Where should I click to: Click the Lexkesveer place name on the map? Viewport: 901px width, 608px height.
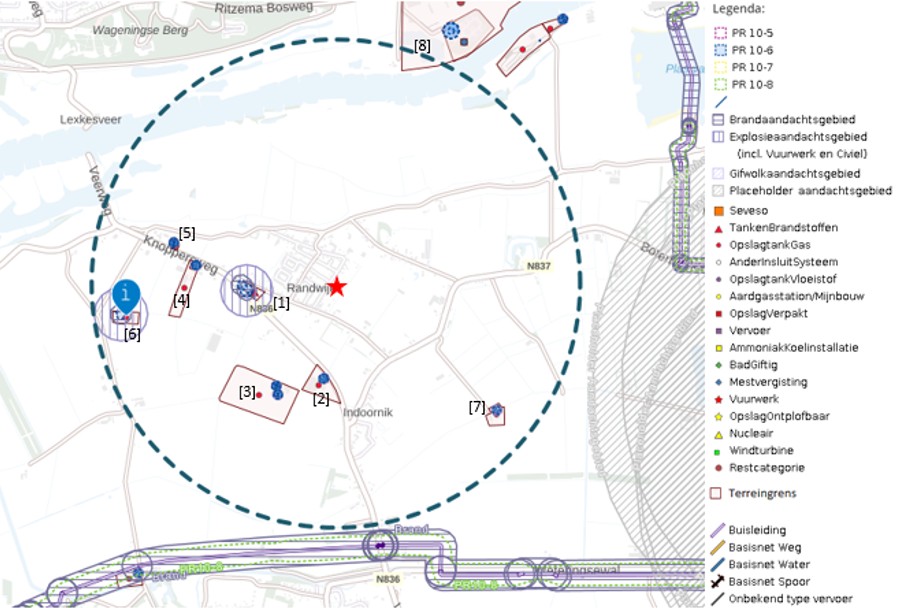(91, 120)
